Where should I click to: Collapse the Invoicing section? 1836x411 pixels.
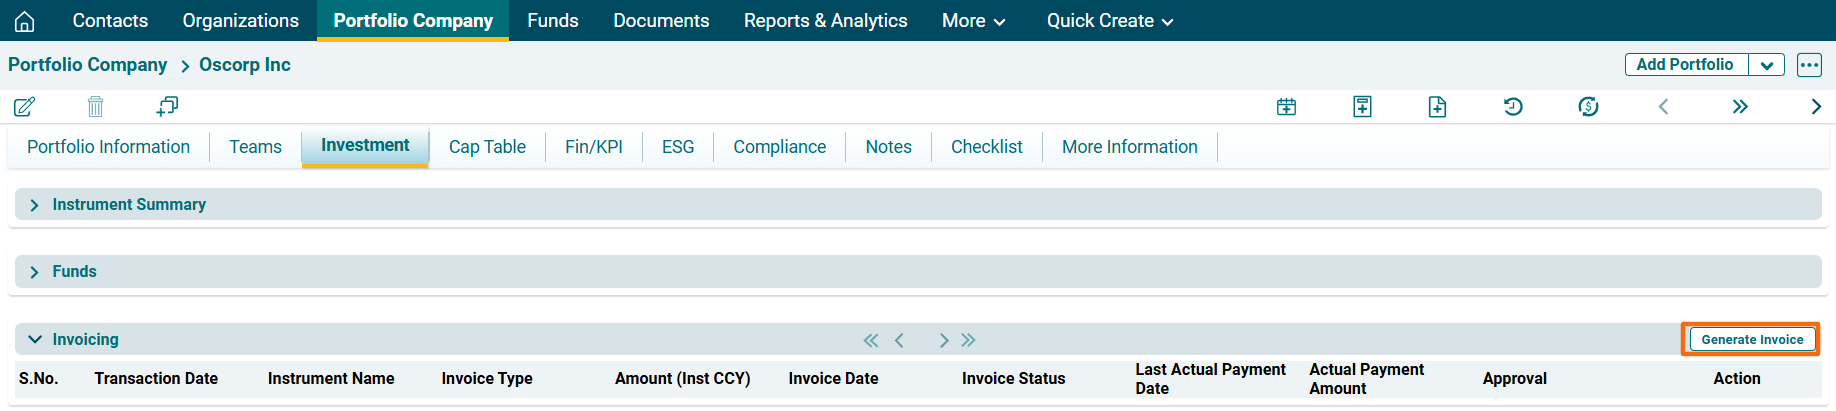click(x=35, y=340)
